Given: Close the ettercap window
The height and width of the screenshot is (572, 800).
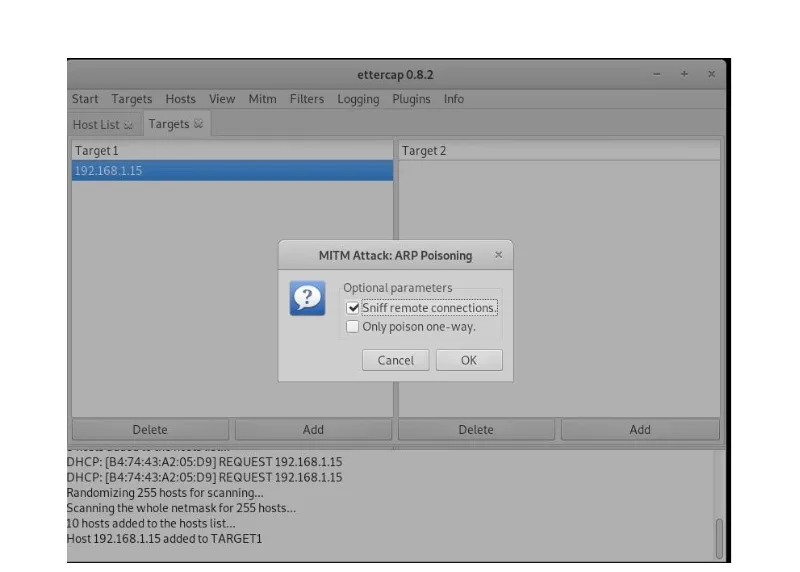Looking at the screenshot, I should (x=711, y=74).
